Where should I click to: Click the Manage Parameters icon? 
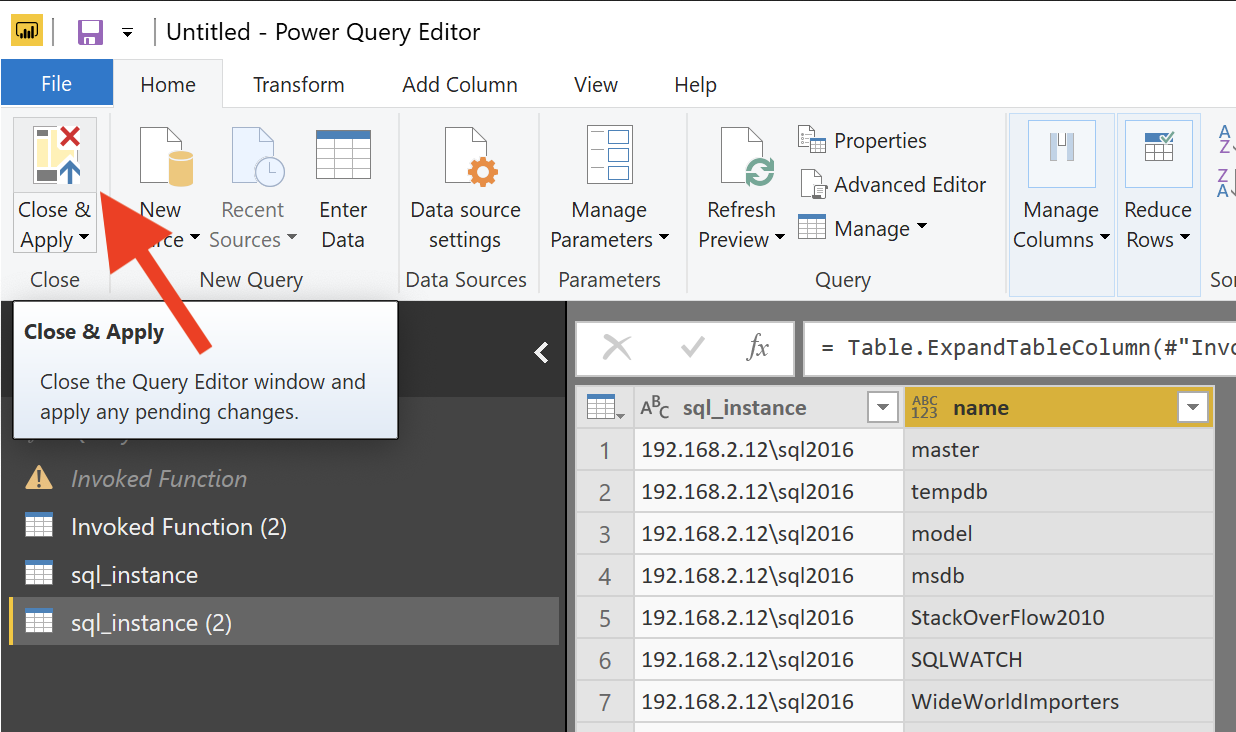609,155
